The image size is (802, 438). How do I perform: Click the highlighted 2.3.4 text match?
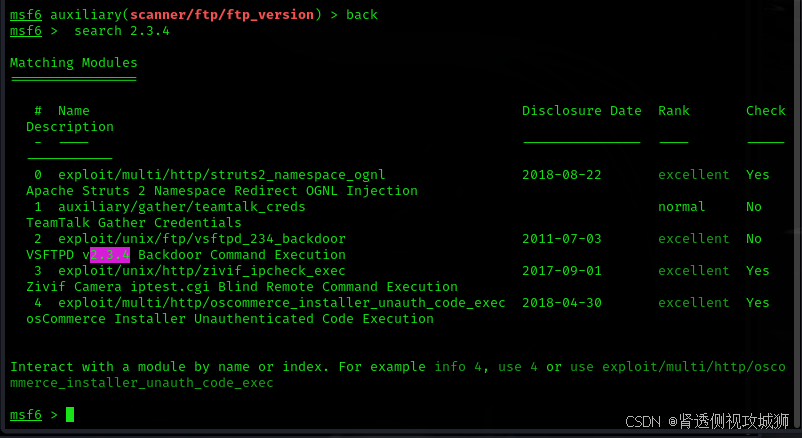pos(110,255)
